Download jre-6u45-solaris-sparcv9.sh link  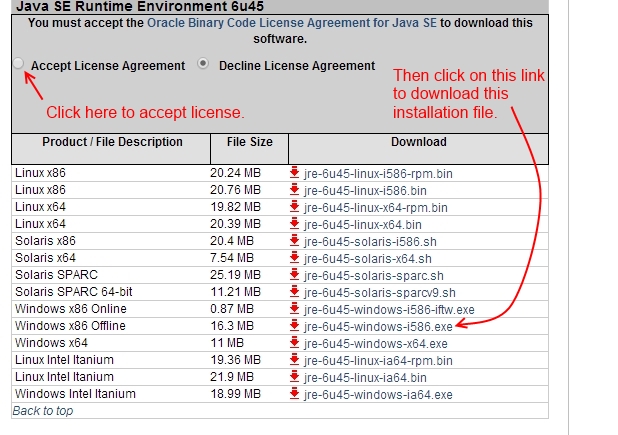(380, 293)
